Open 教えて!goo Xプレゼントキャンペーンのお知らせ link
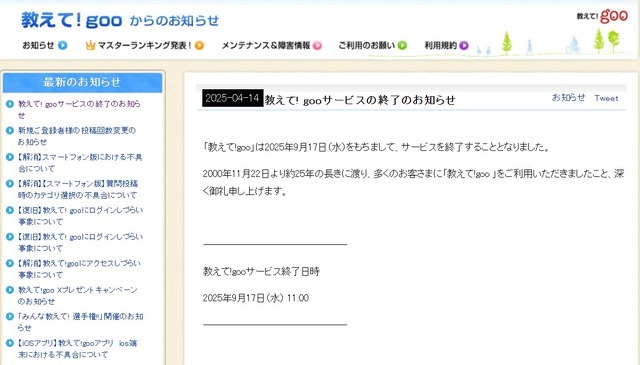The height and width of the screenshot is (365, 640). tap(78, 295)
